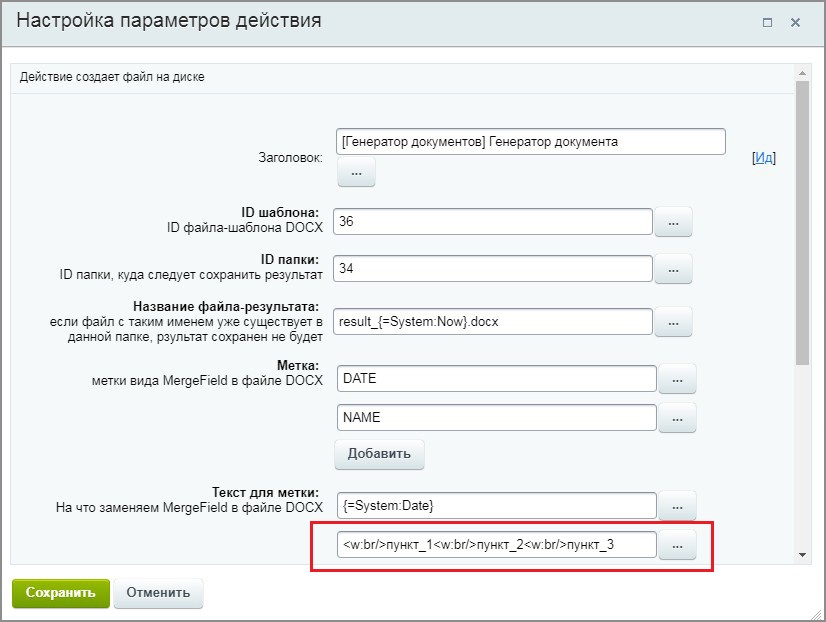Click the dialog's vertical scrollbar down arrow

coord(802,554)
